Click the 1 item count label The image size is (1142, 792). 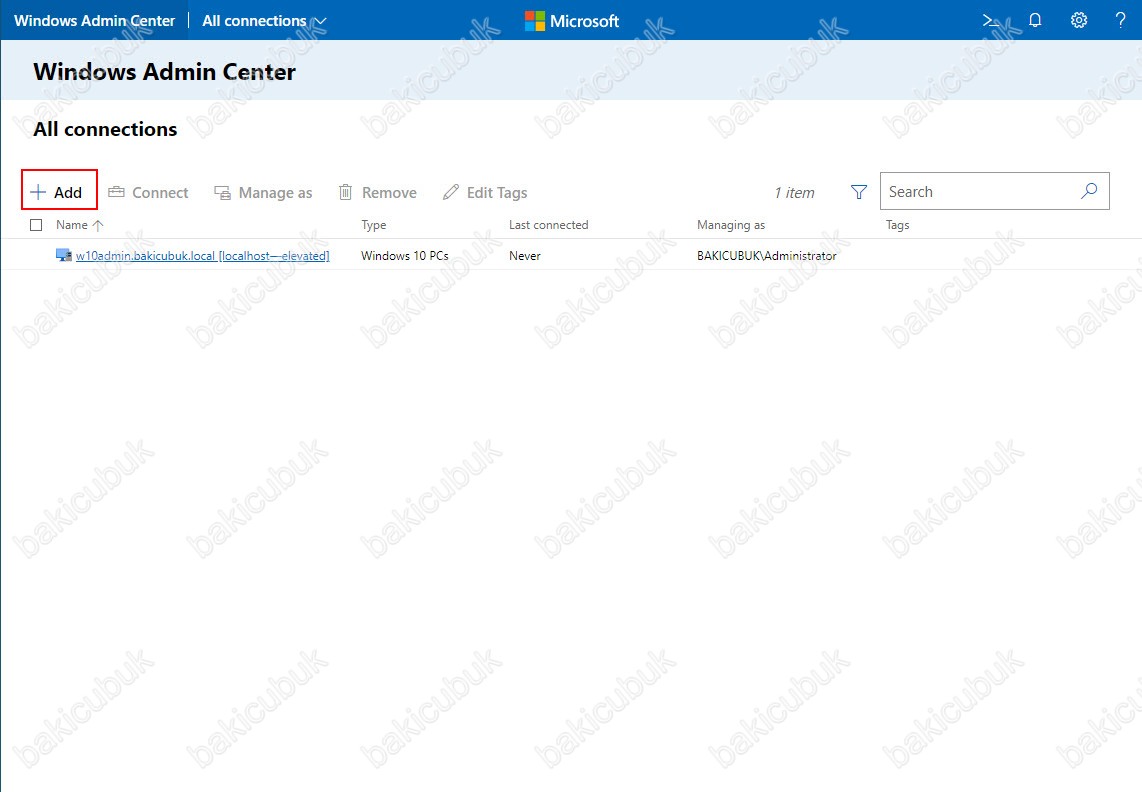(x=794, y=192)
